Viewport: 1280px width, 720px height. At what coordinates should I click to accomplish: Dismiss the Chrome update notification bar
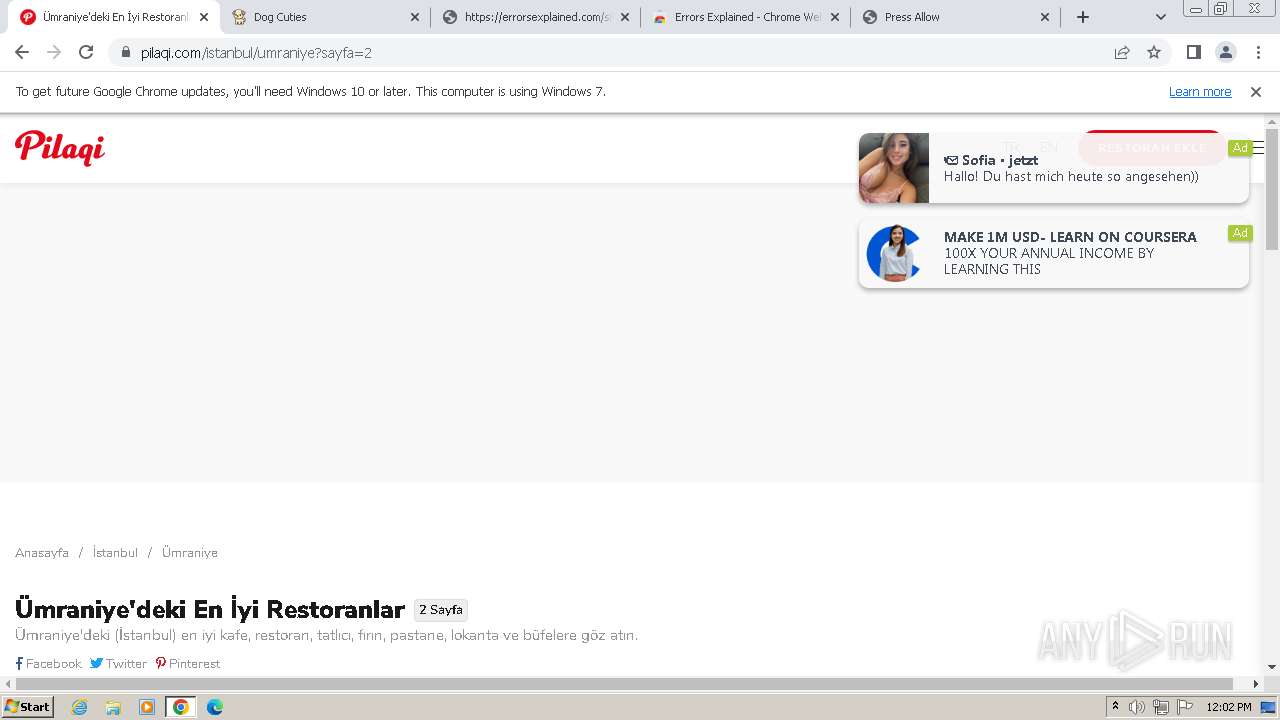coord(1256,92)
